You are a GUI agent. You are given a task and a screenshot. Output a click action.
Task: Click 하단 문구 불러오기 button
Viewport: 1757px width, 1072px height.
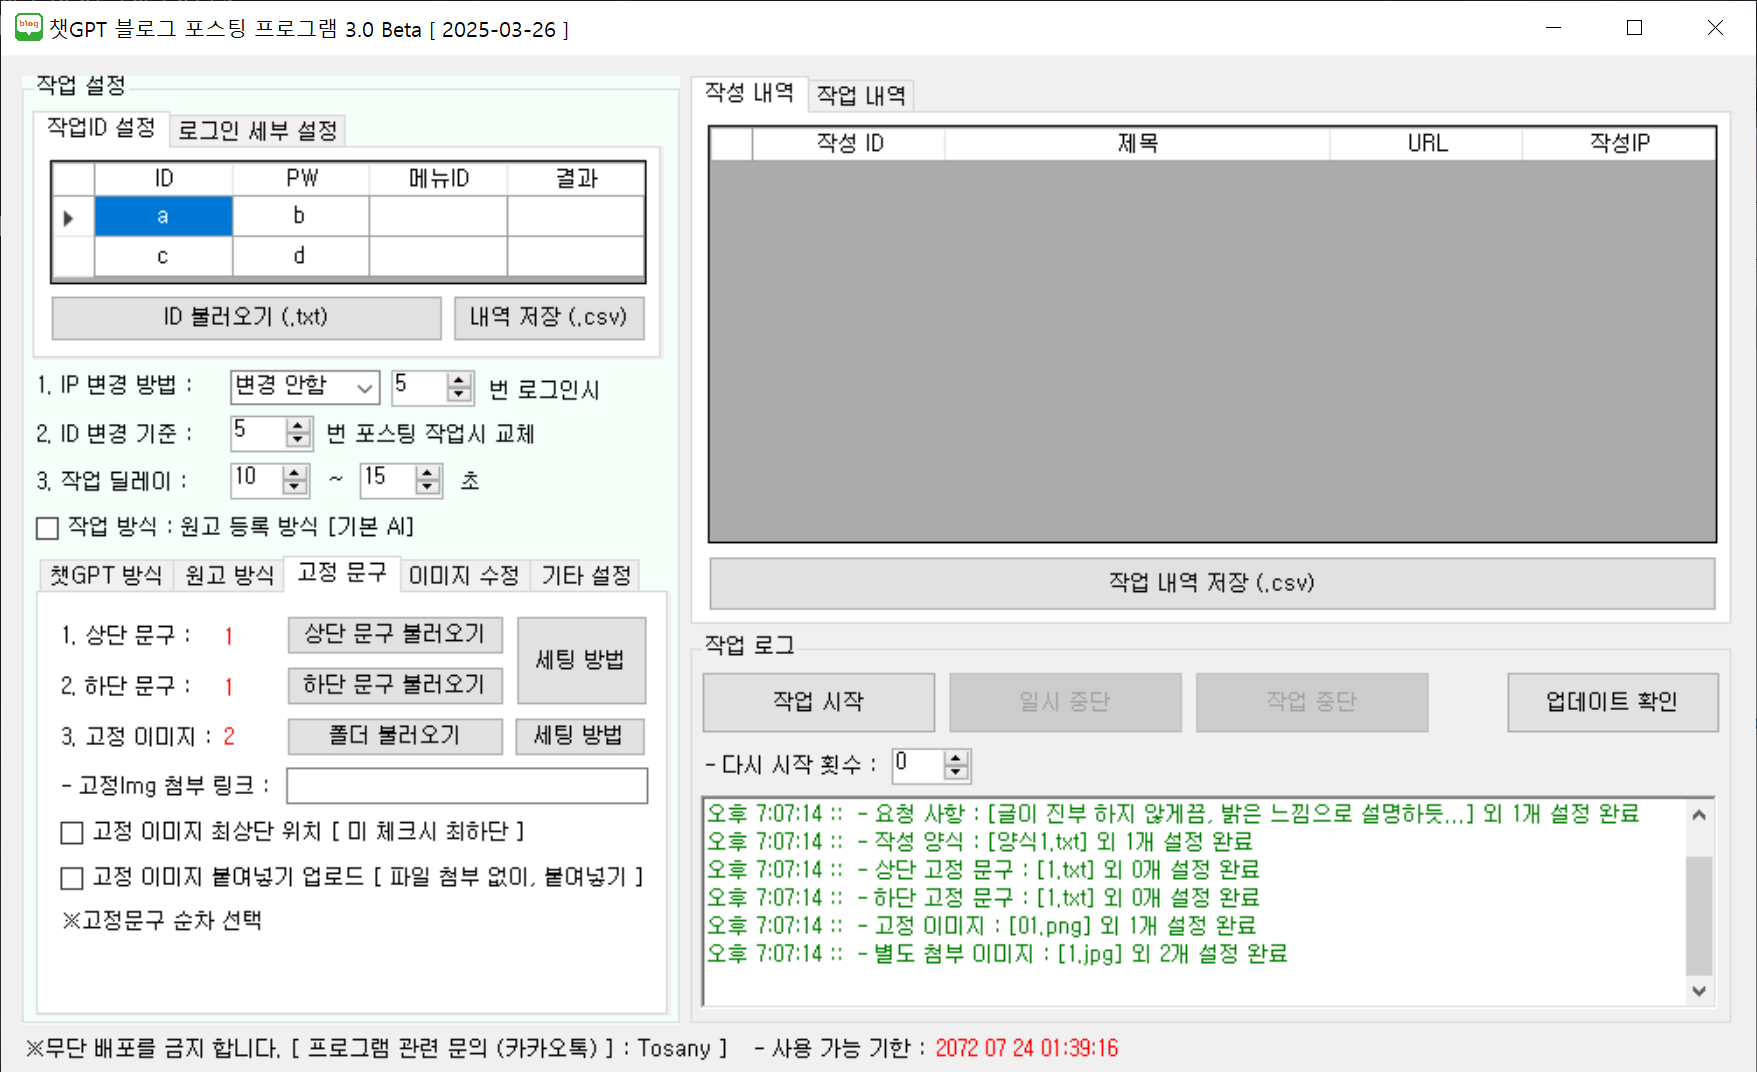point(395,685)
